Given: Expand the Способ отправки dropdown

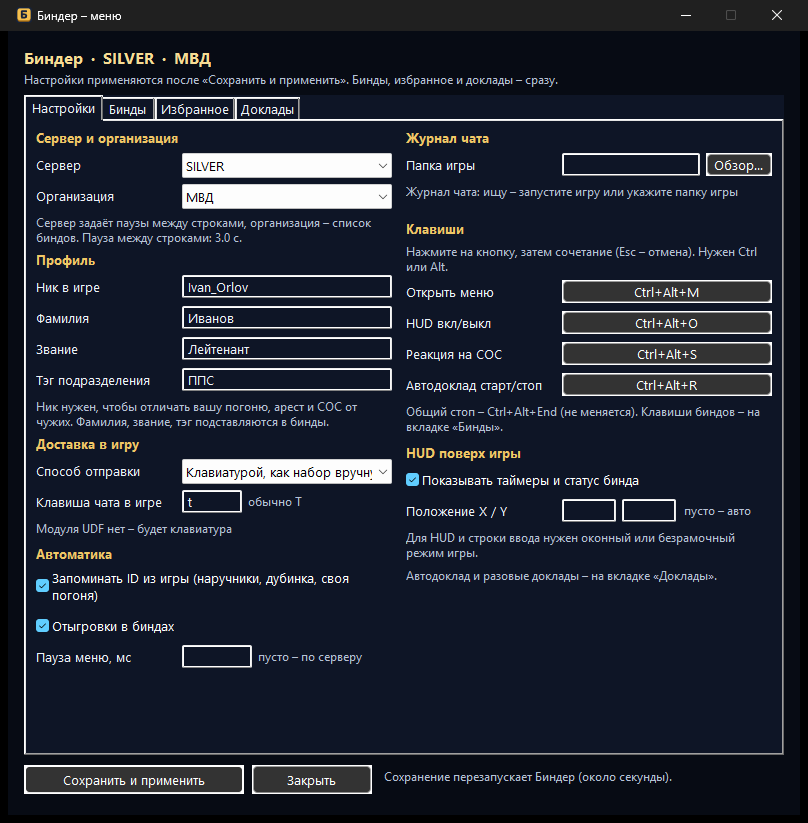Looking at the screenshot, I should click(x=287, y=472).
